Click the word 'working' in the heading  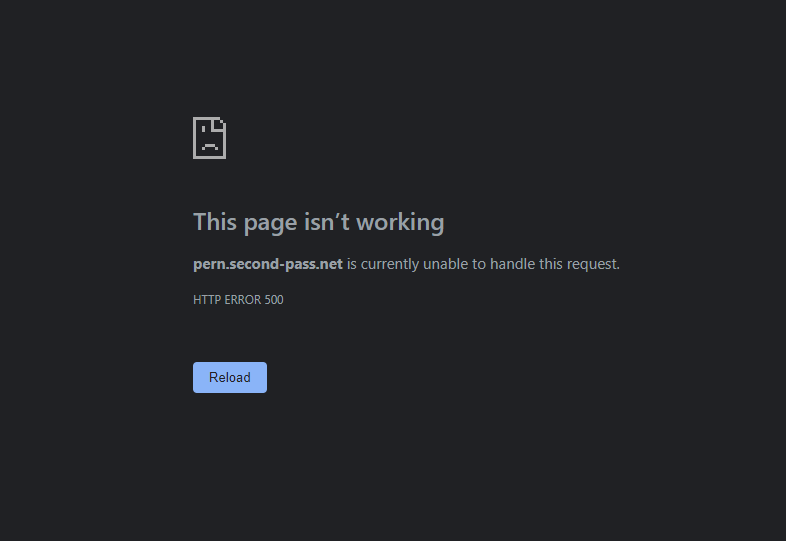400,222
